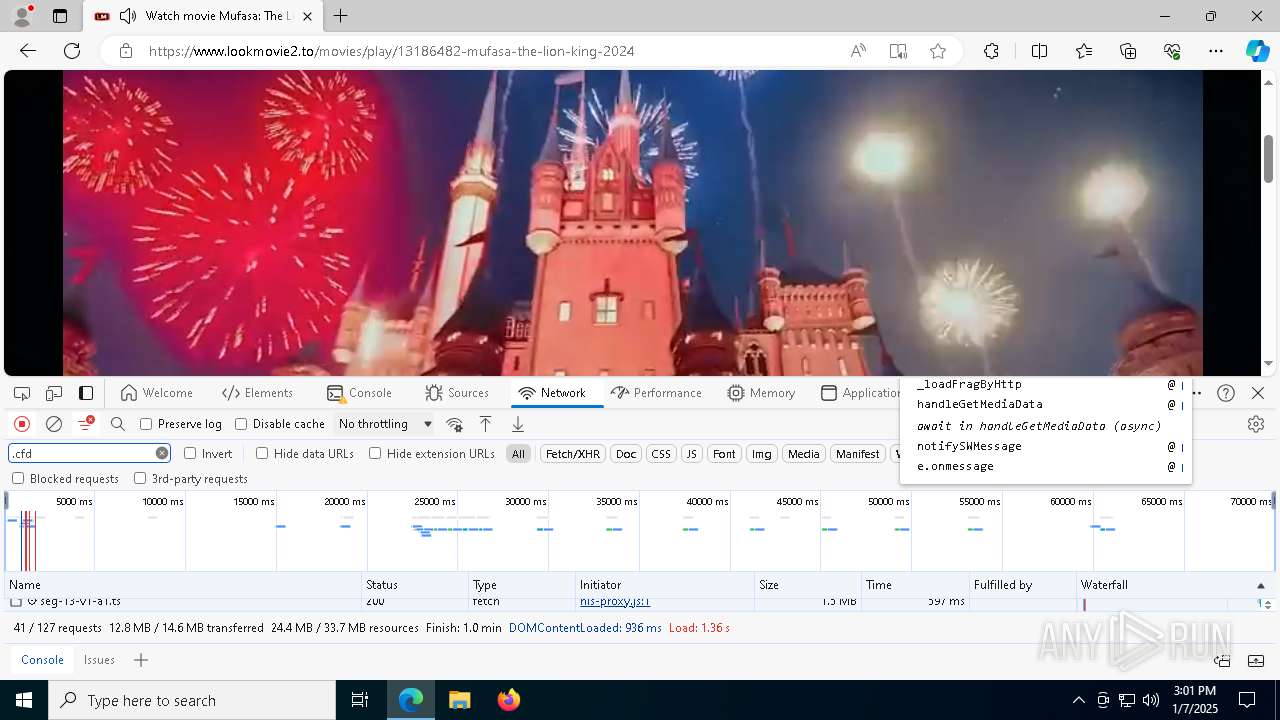Enter Immersive Reader from address bar

(x=898, y=51)
